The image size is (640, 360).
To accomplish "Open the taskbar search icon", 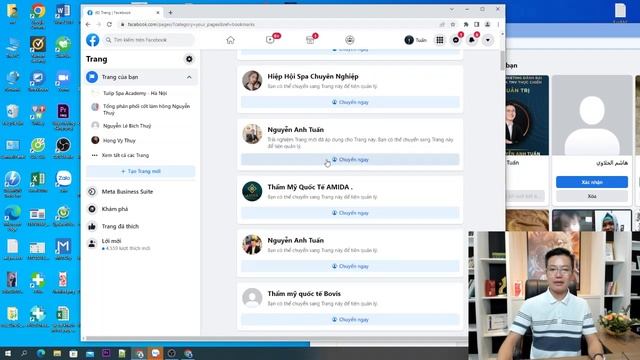I will pyautogui.click(x=24, y=353).
